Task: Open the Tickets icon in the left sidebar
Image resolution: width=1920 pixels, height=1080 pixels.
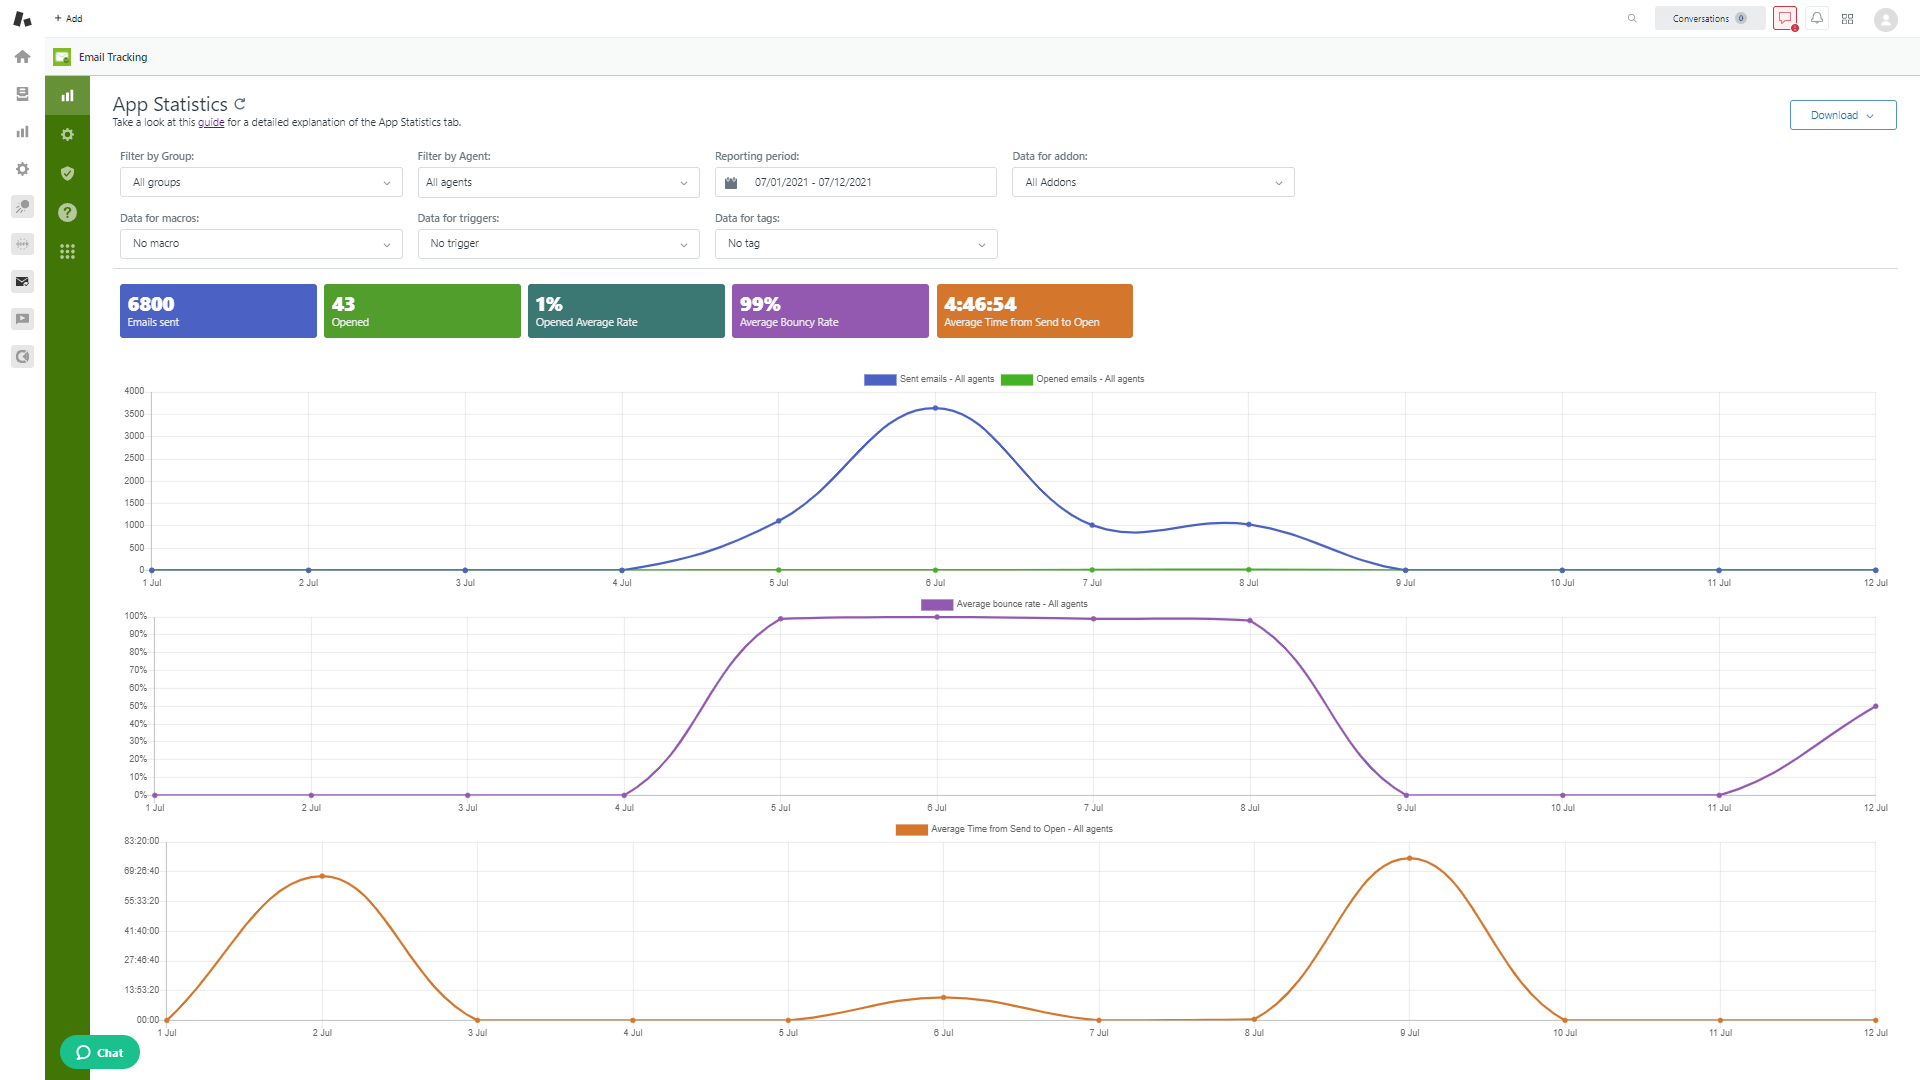Action: click(x=22, y=94)
